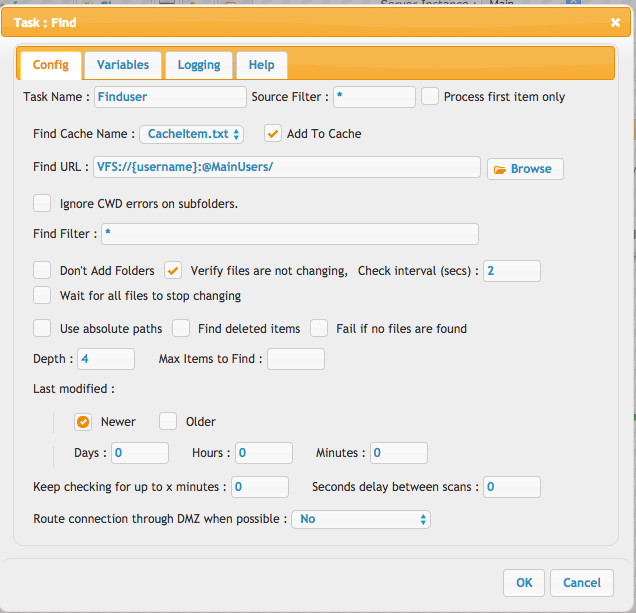636x613 pixels.
Task: Open the Route connection through DMZ dropdown
Action: (361, 519)
